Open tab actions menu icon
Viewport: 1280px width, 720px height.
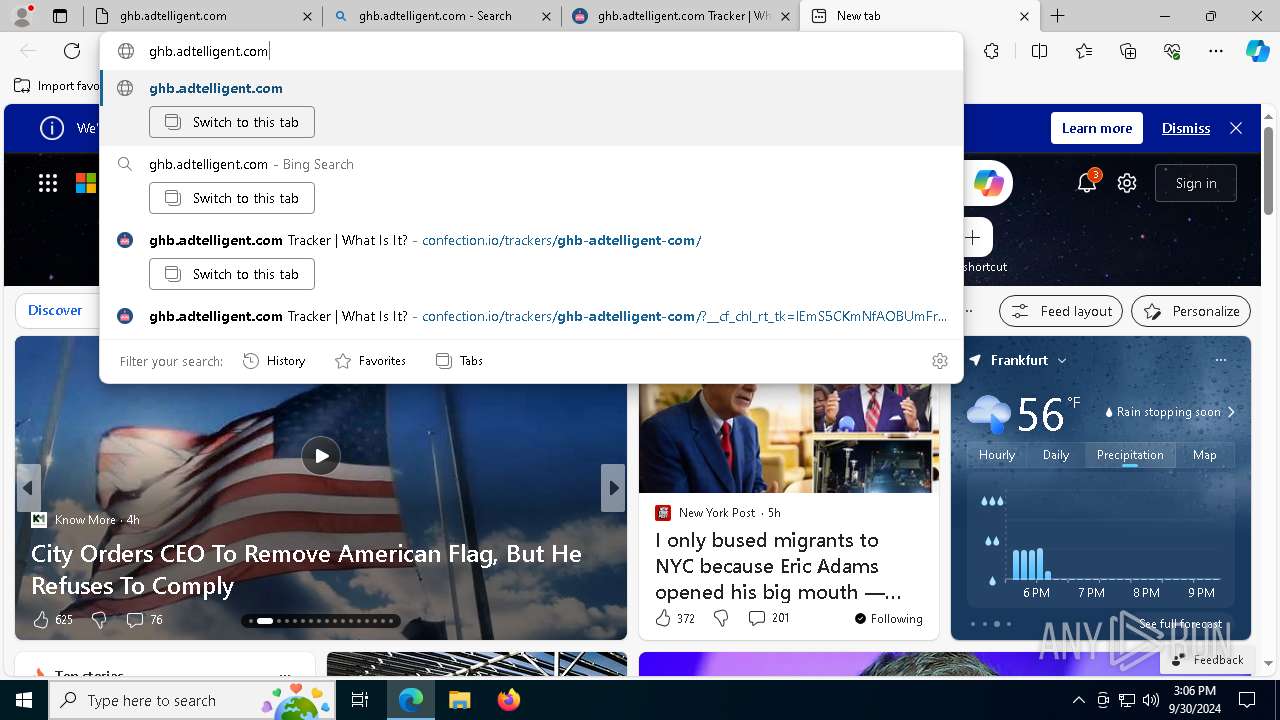click(x=60, y=16)
